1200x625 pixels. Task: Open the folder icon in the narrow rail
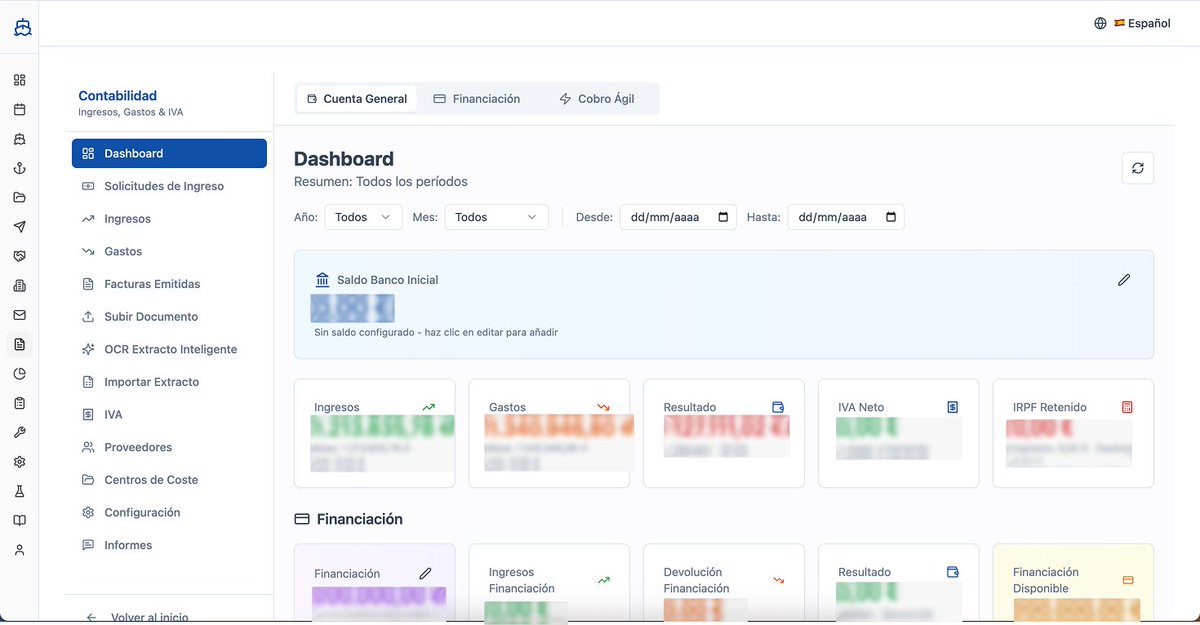[x=20, y=197]
